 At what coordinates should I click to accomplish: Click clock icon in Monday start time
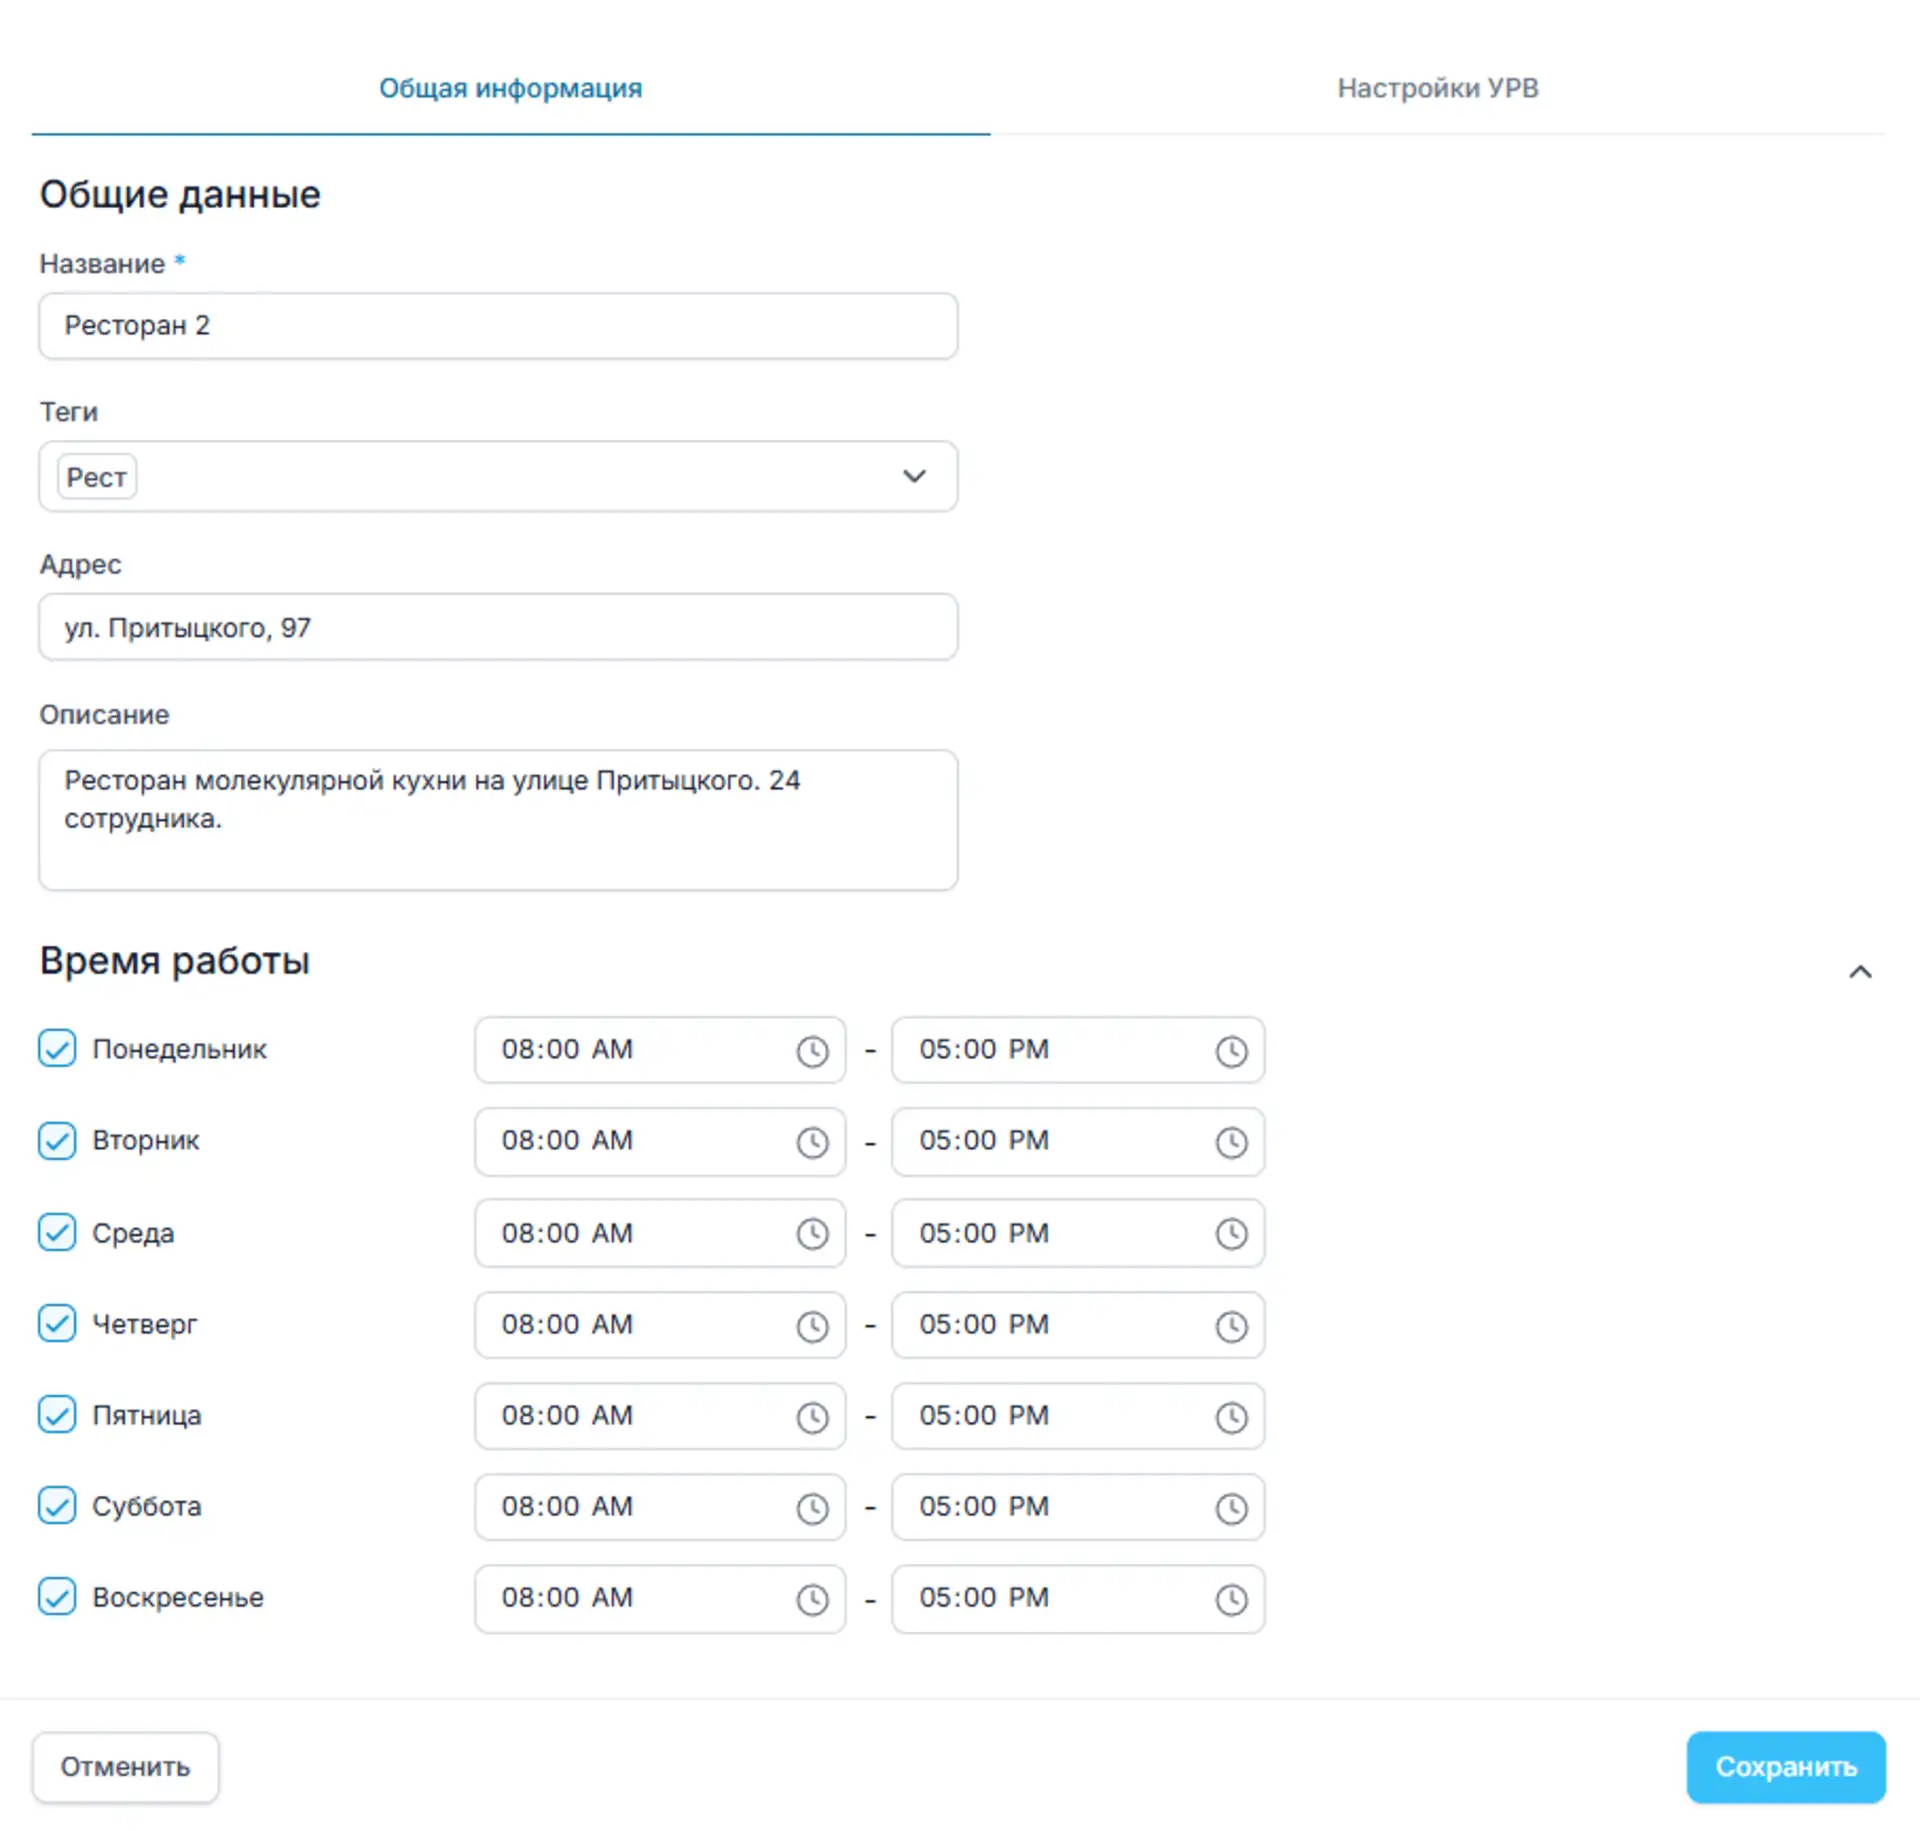tap(812, 1051)
